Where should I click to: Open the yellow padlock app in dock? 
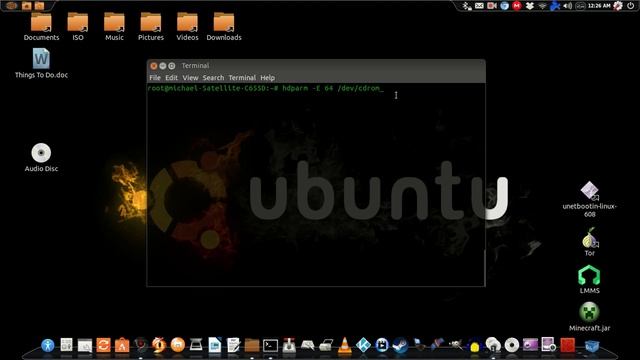tap(474, 346)
